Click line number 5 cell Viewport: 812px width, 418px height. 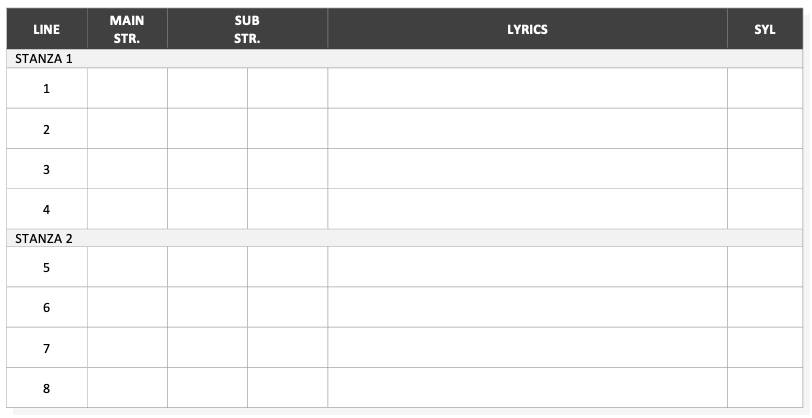pos(47,267)
